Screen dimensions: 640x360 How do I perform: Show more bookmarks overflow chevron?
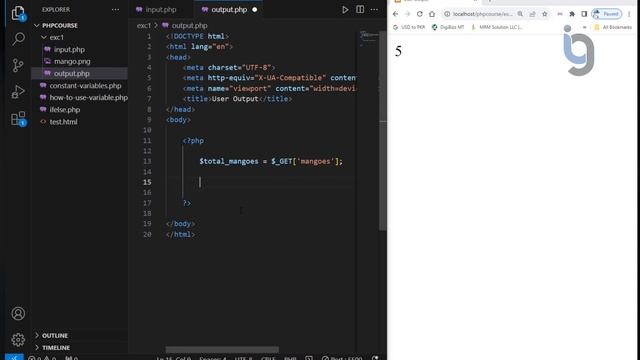[584, 27]
